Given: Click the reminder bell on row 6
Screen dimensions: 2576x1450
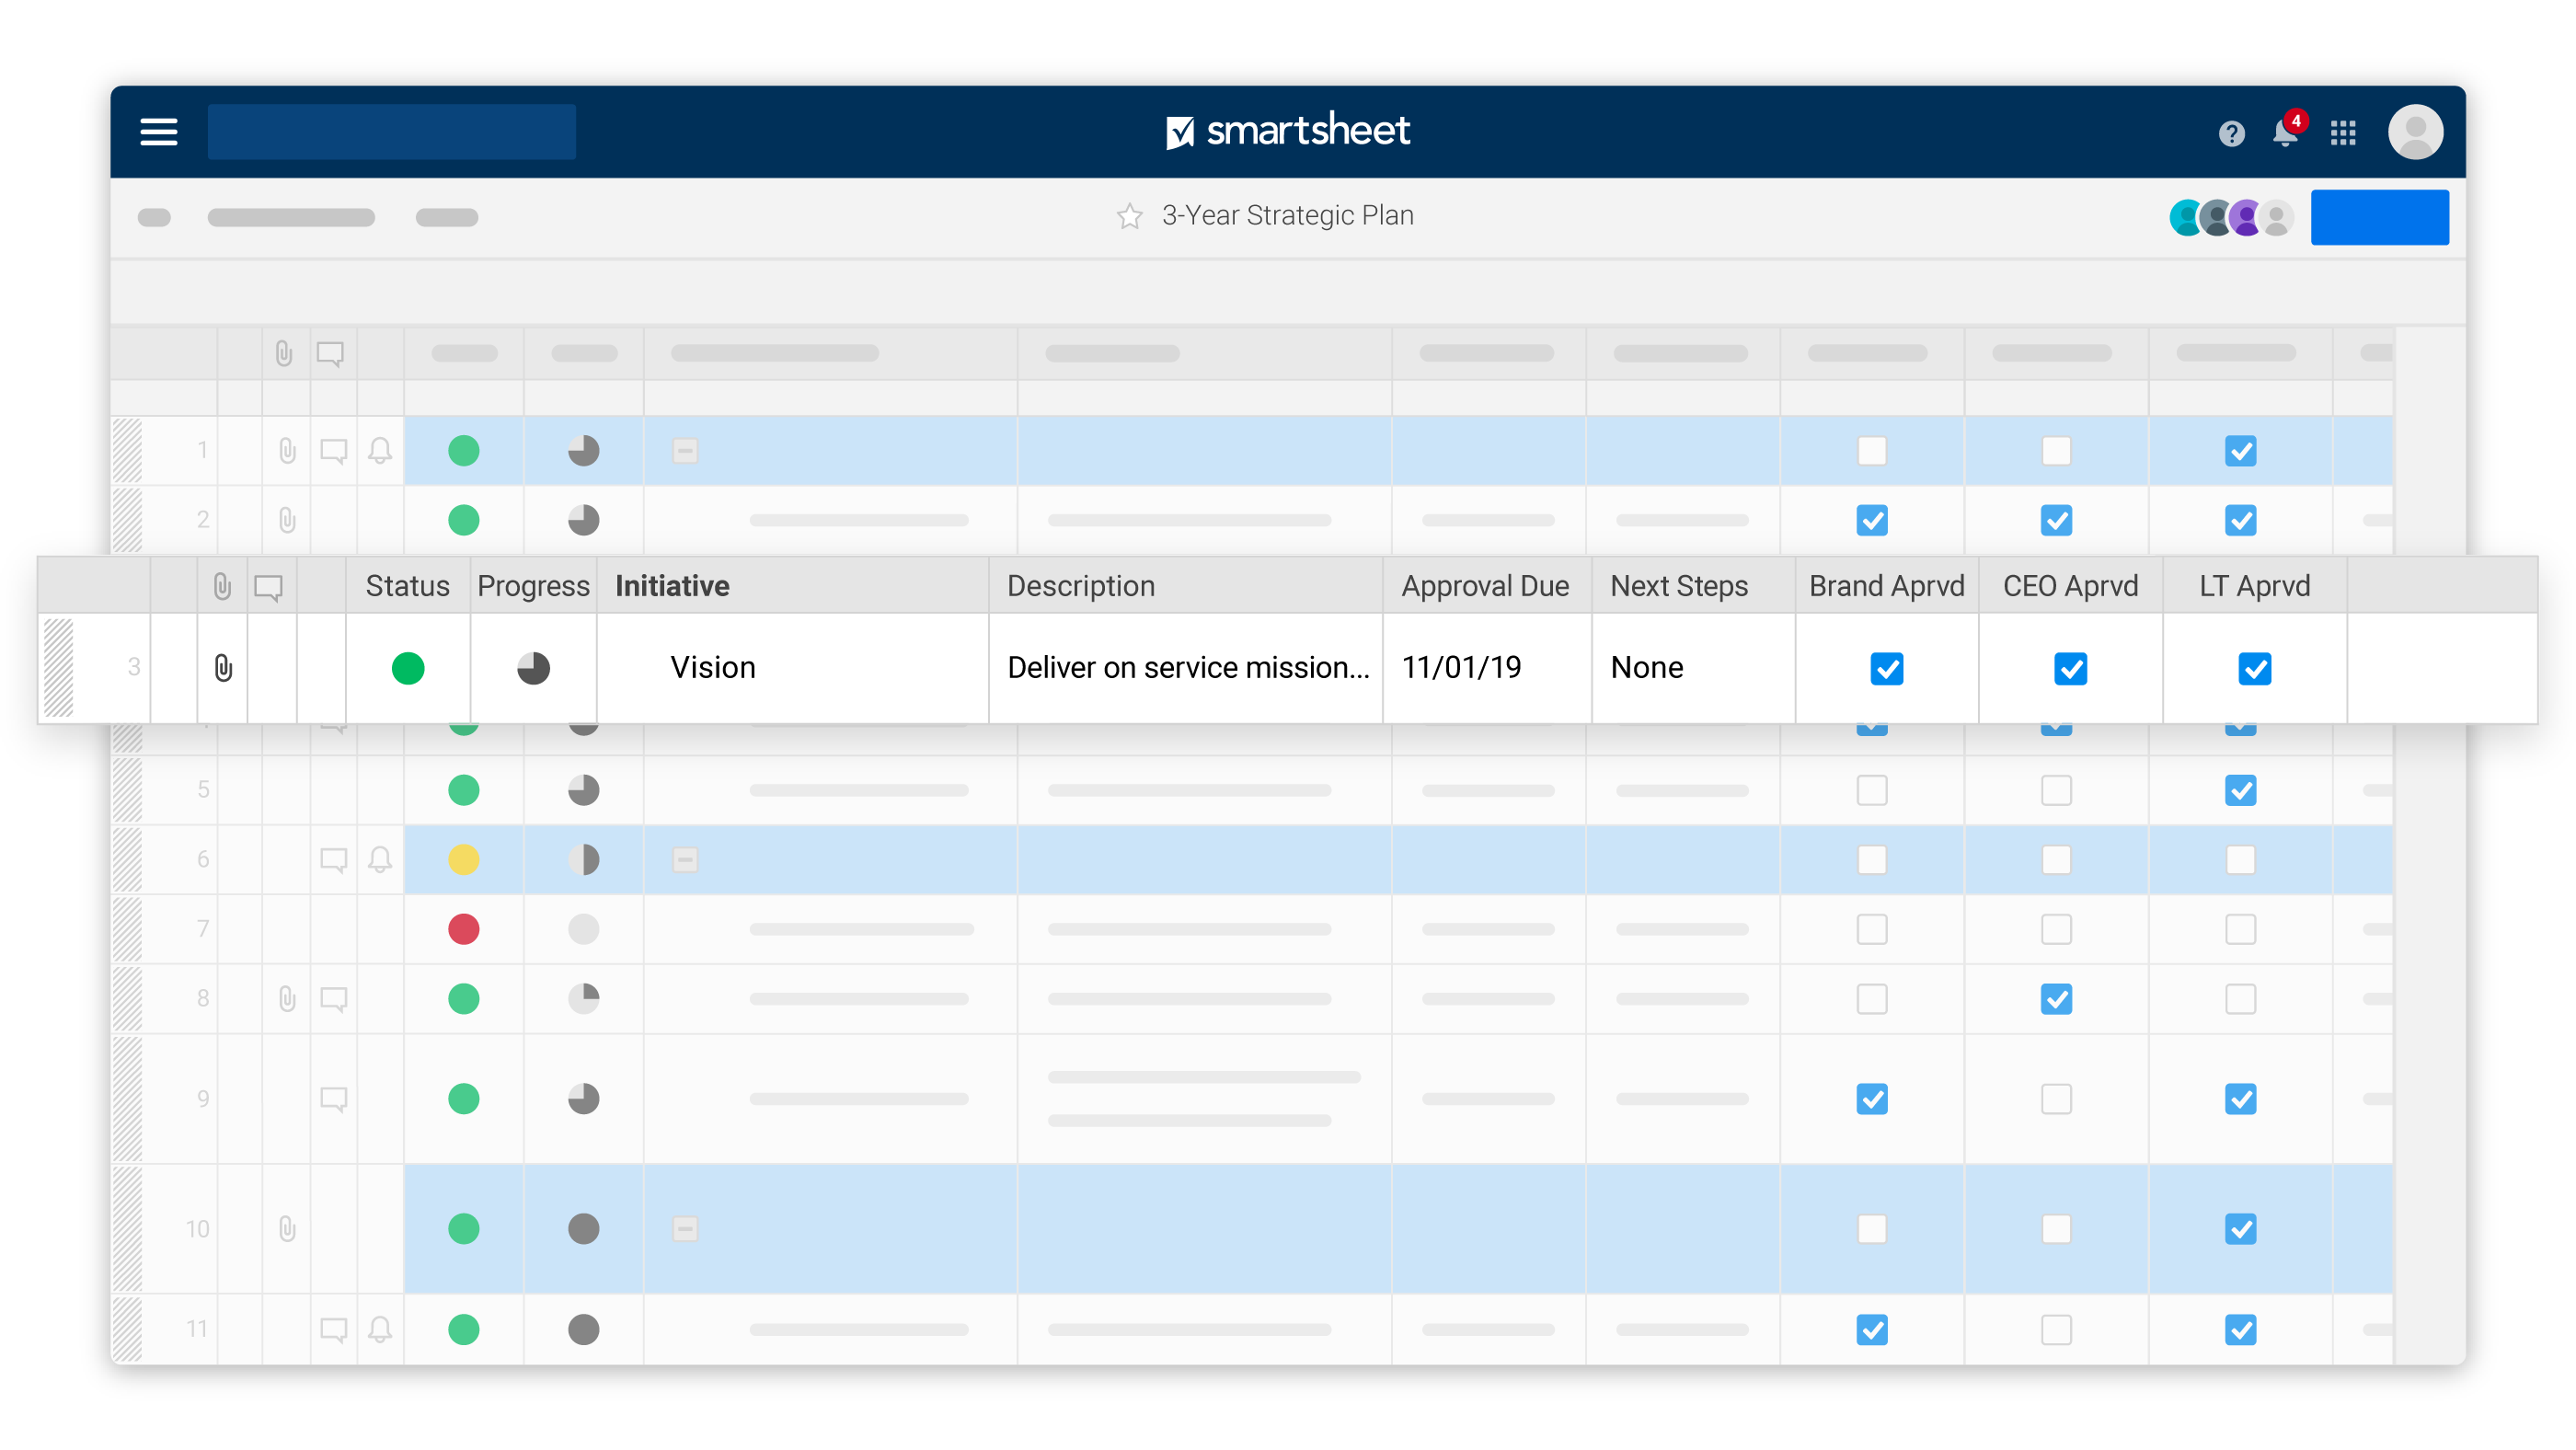Looking at the screenshot, I should [380, 859].
